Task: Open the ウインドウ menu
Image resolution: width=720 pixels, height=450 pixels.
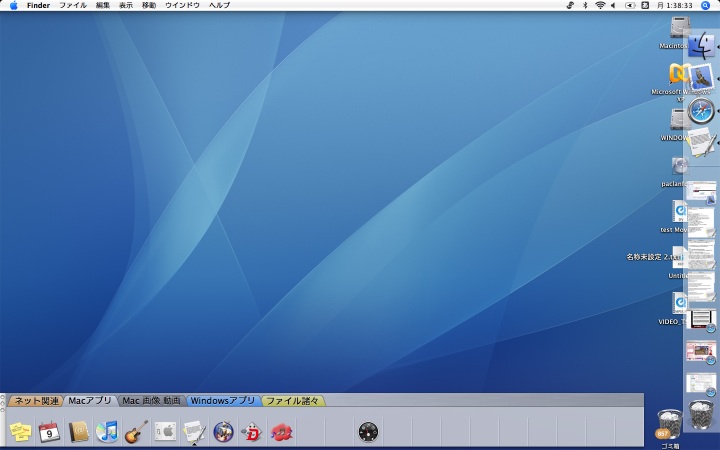Action: (x=182, y=6)
